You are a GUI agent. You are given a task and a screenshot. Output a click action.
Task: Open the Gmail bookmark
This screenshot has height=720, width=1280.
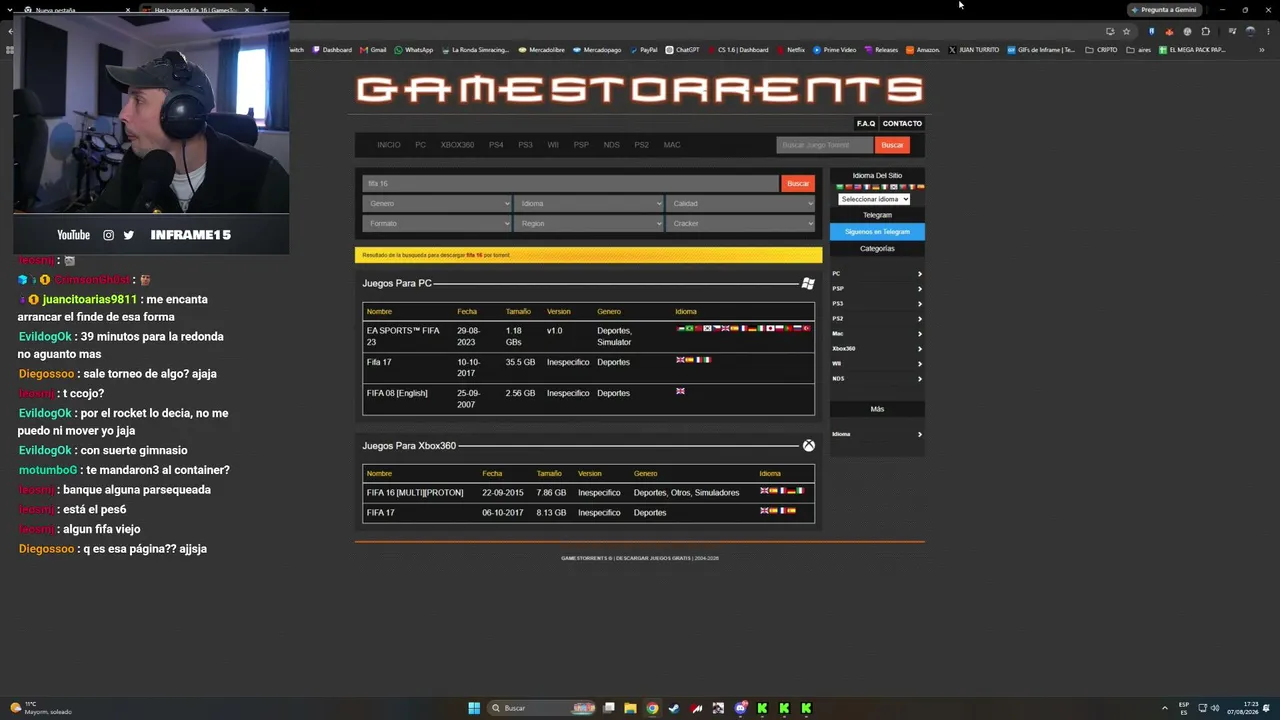click(374, 50)
